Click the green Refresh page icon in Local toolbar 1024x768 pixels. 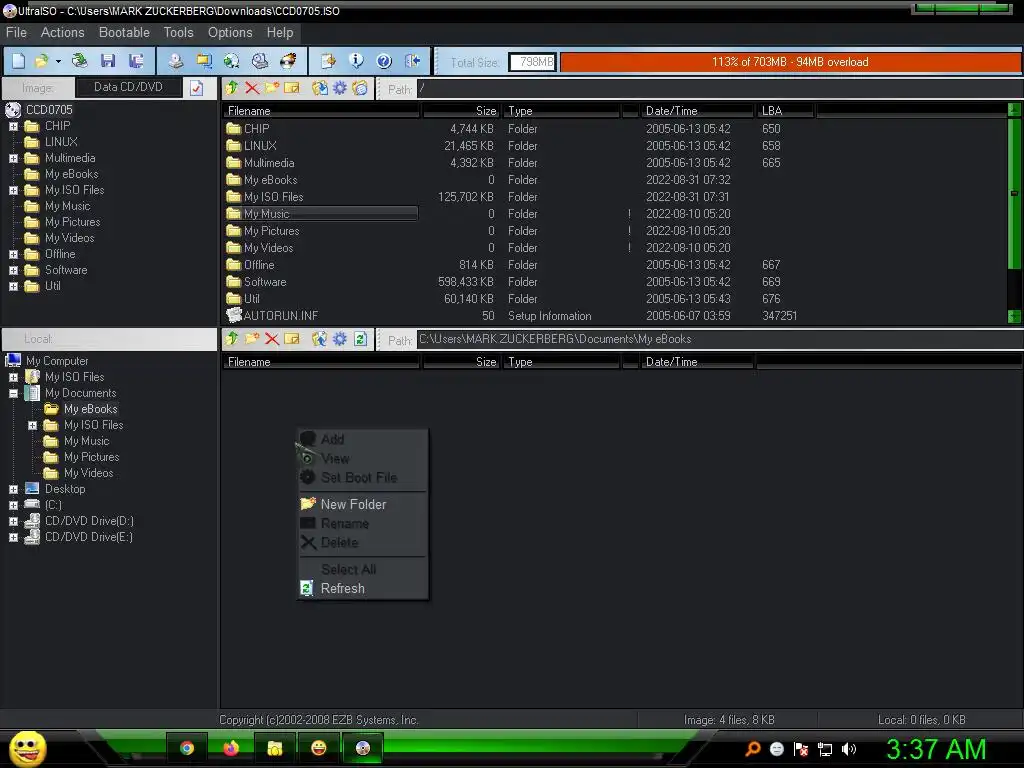tap(360, 338)
